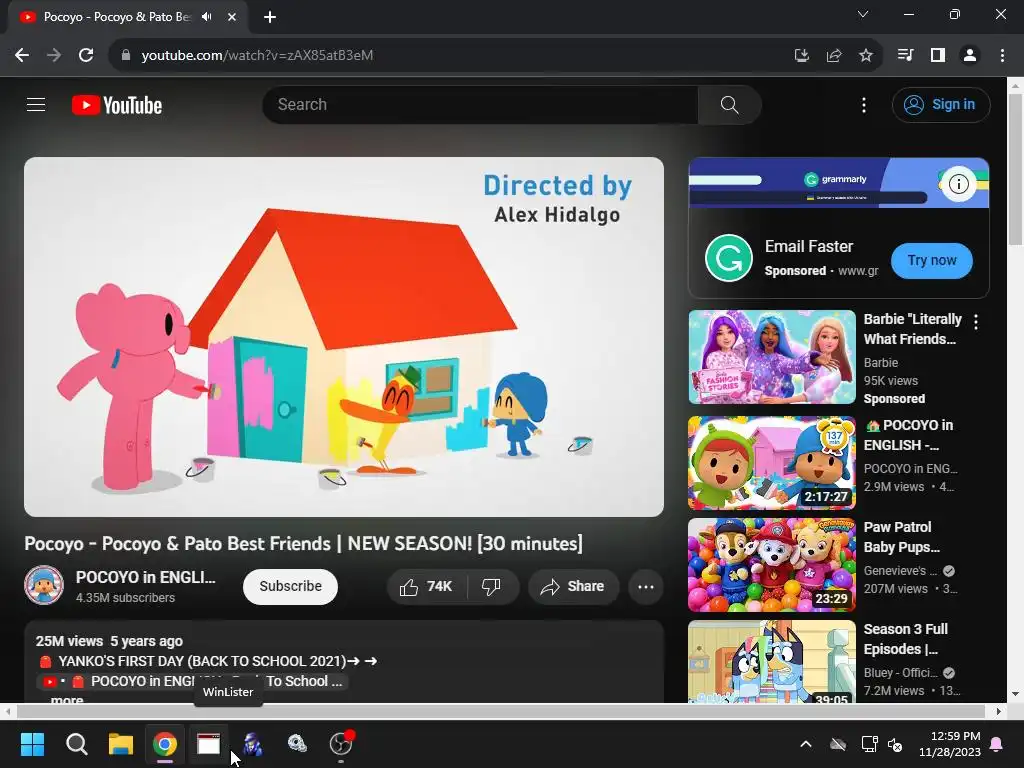Open clock showing 12:59 PM

click(x=950, y=744)
